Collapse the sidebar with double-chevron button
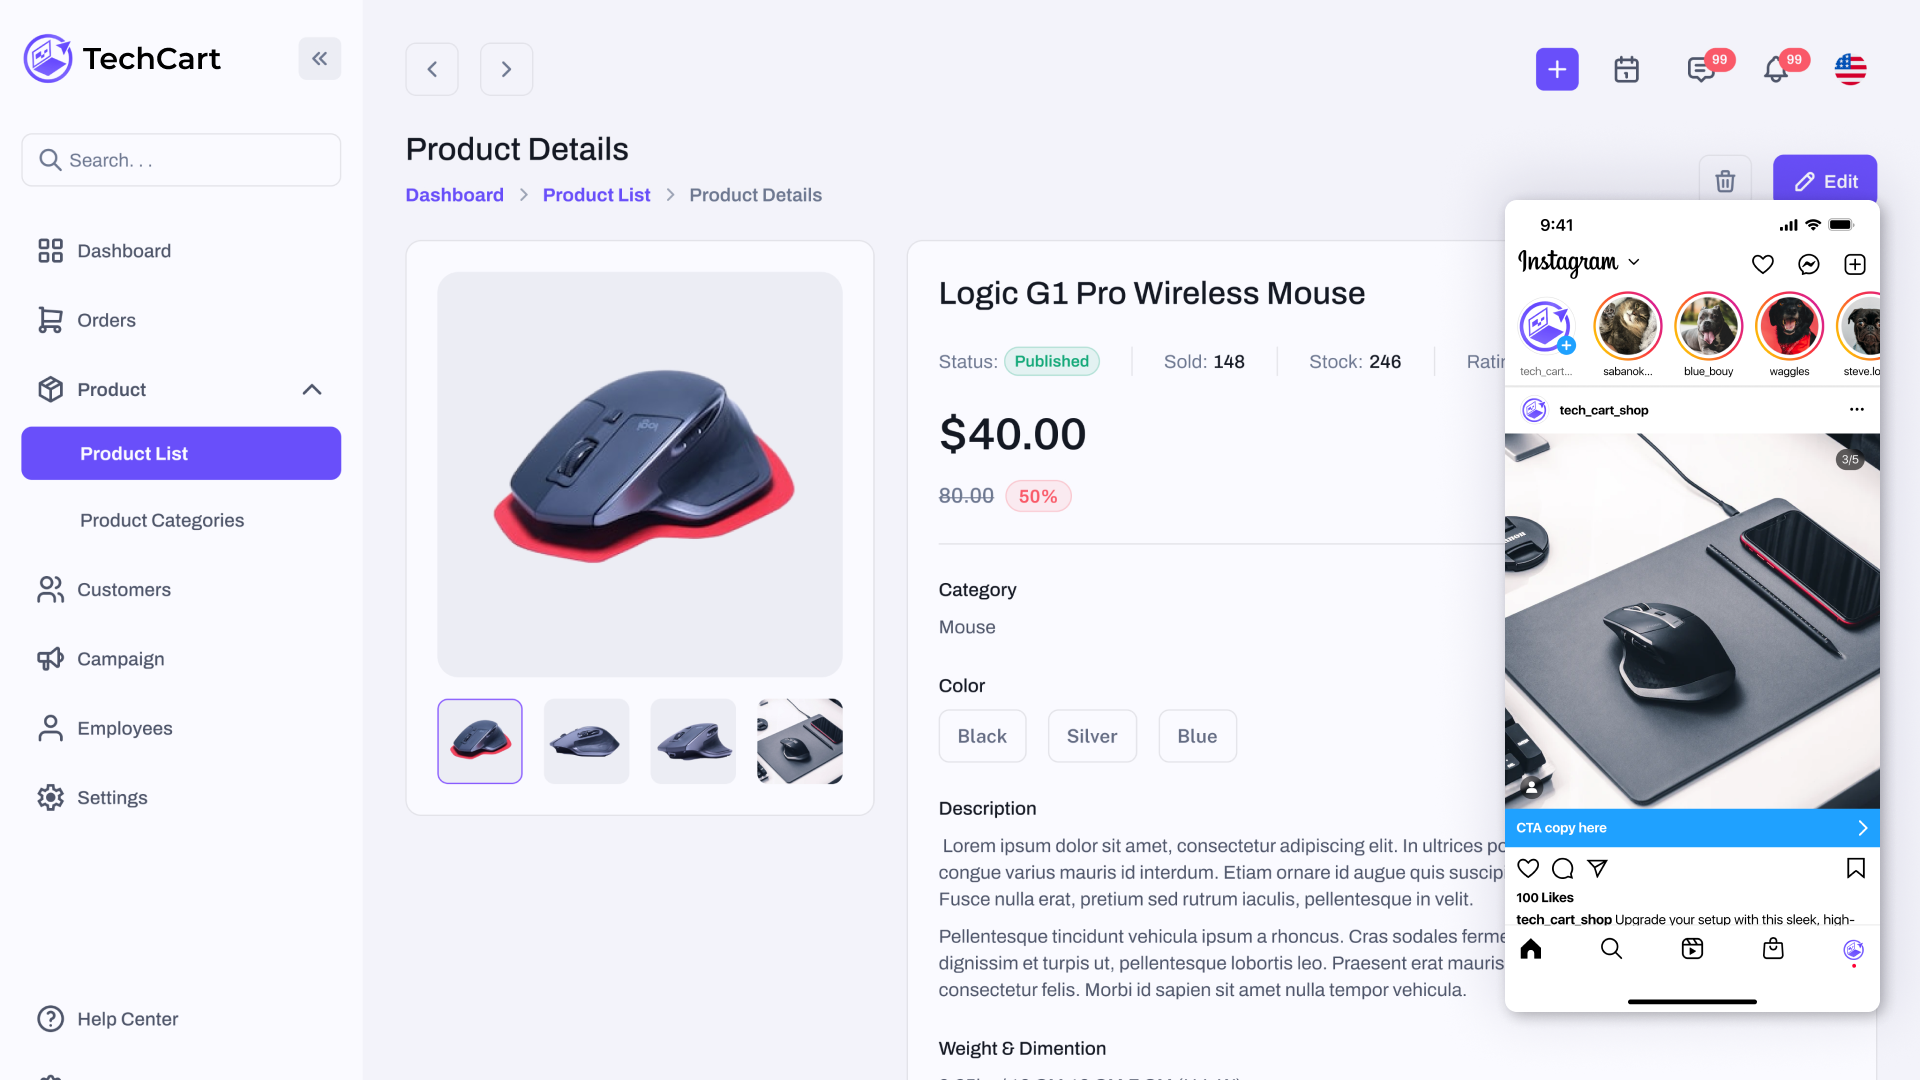 pos(320,59)
